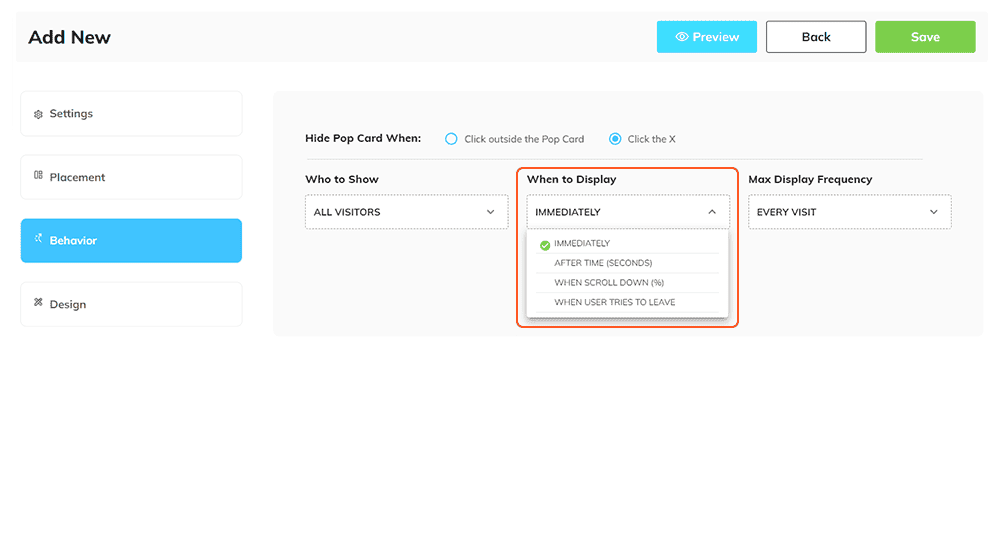Click the up chevron on IMMEDIATELY dropdown

pyautogui.click(x=712, y=212)
